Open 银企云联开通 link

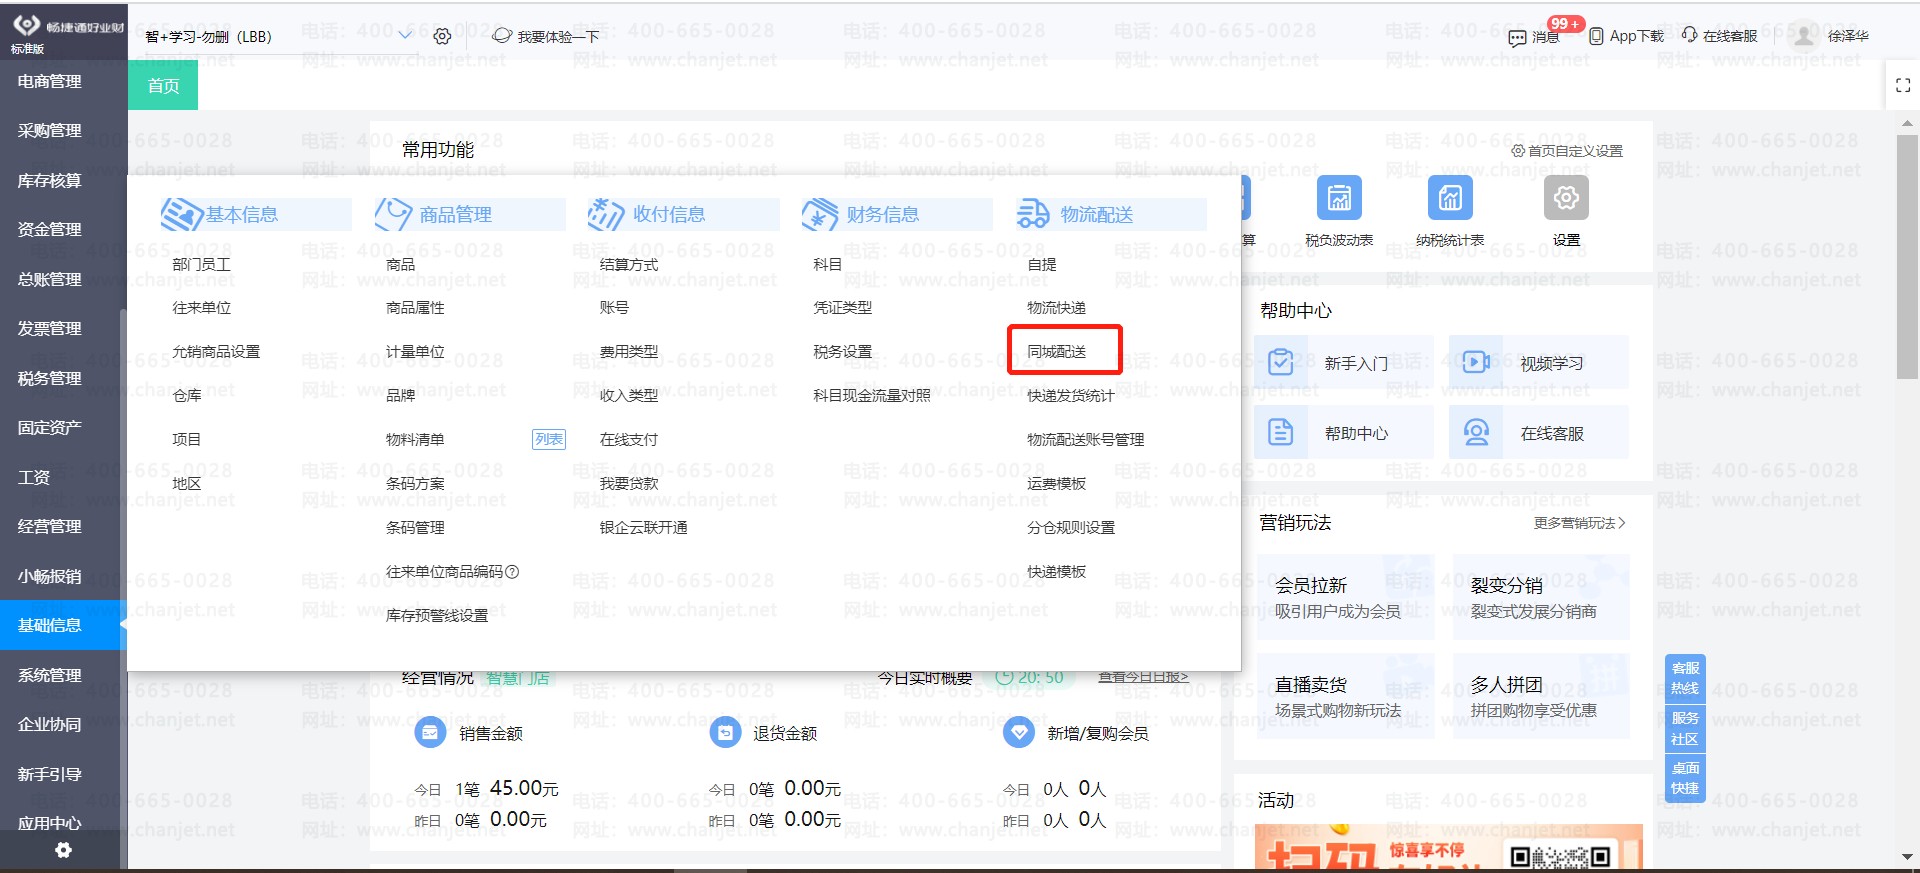coord(643,528)
